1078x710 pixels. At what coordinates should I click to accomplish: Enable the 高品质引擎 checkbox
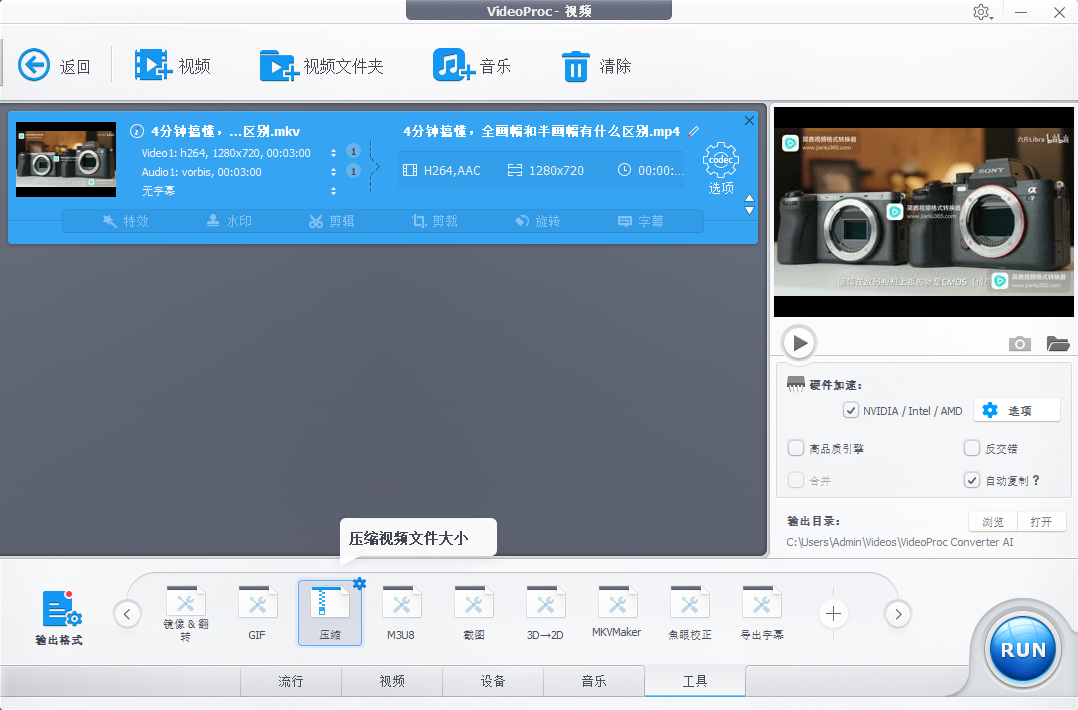(x=795, y=448)
